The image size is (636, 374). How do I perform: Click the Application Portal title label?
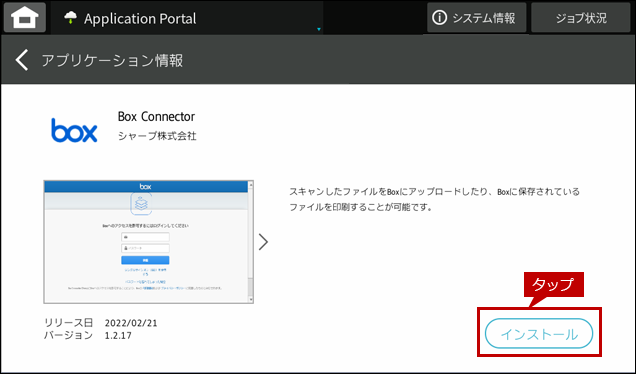pos(140,19)
